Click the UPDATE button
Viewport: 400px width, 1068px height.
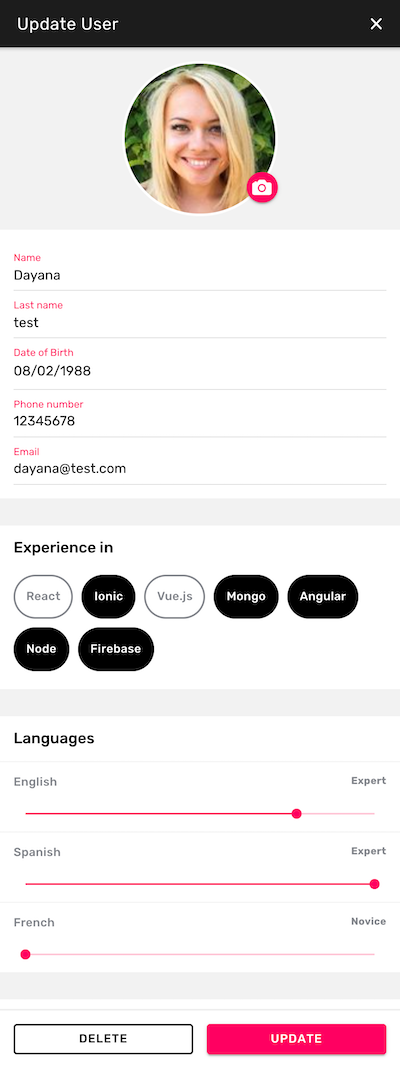[x=296, y=1039]
